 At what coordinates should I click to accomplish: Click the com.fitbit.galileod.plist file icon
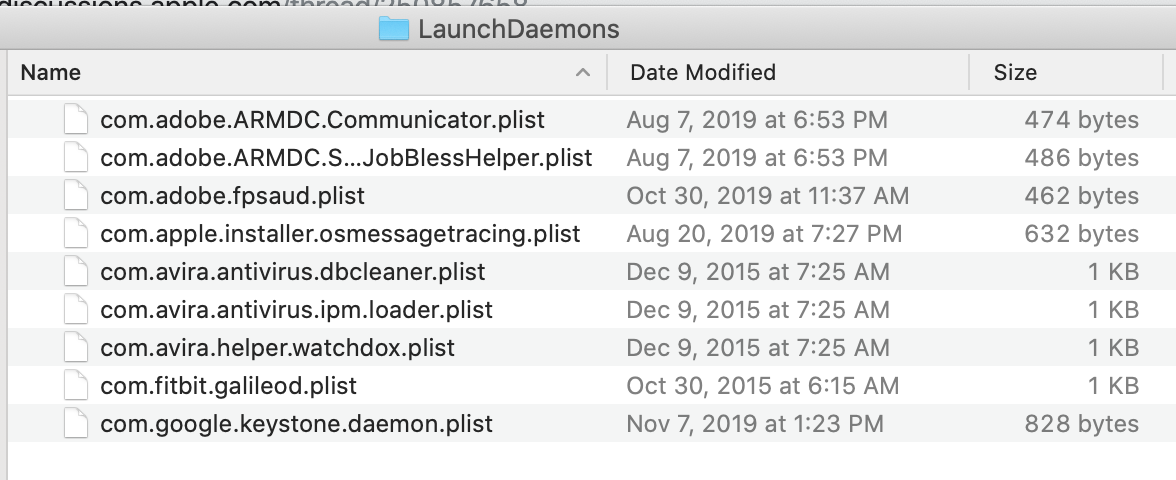coord(77,386)
